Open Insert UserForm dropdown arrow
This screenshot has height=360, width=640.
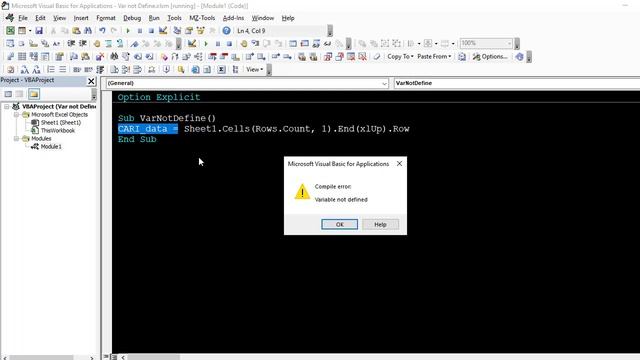[x=30, y=31]
